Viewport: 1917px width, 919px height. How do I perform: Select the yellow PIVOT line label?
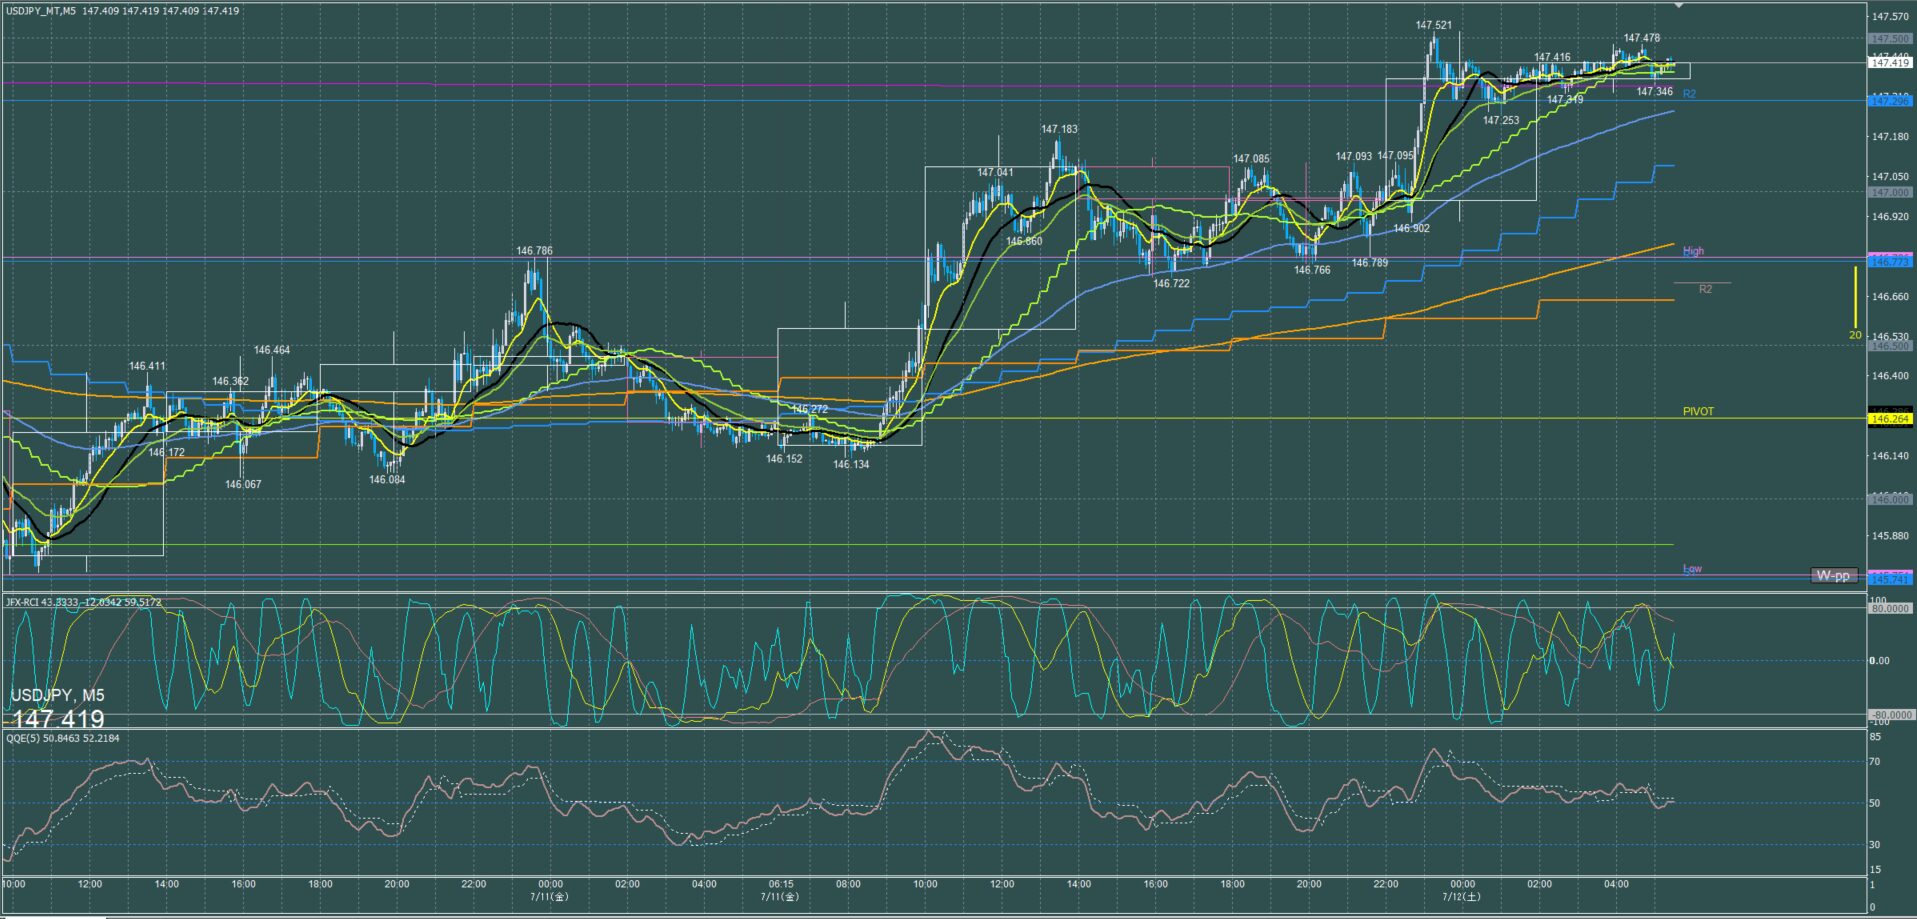[1698, 411]
